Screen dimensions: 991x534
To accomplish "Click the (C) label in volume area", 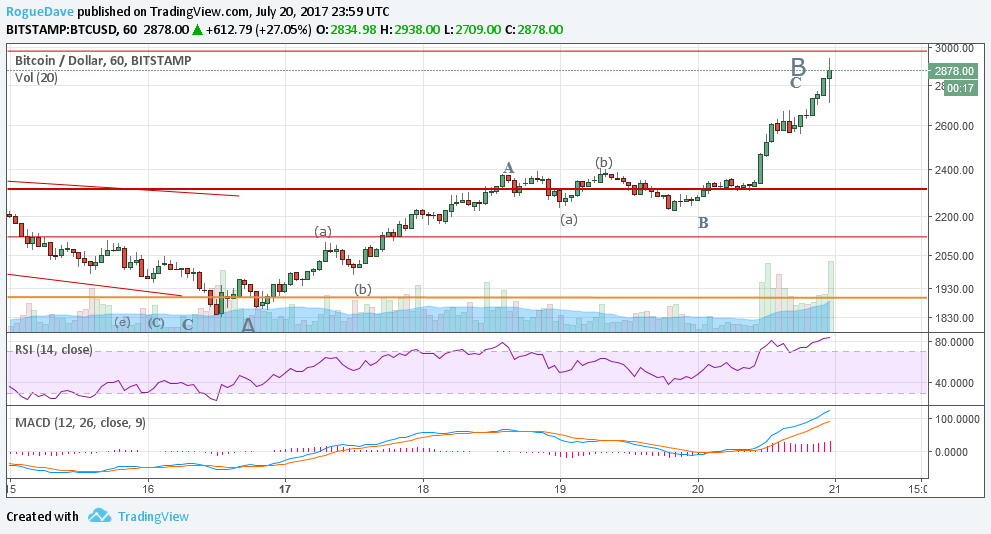I will pos(156,323).
